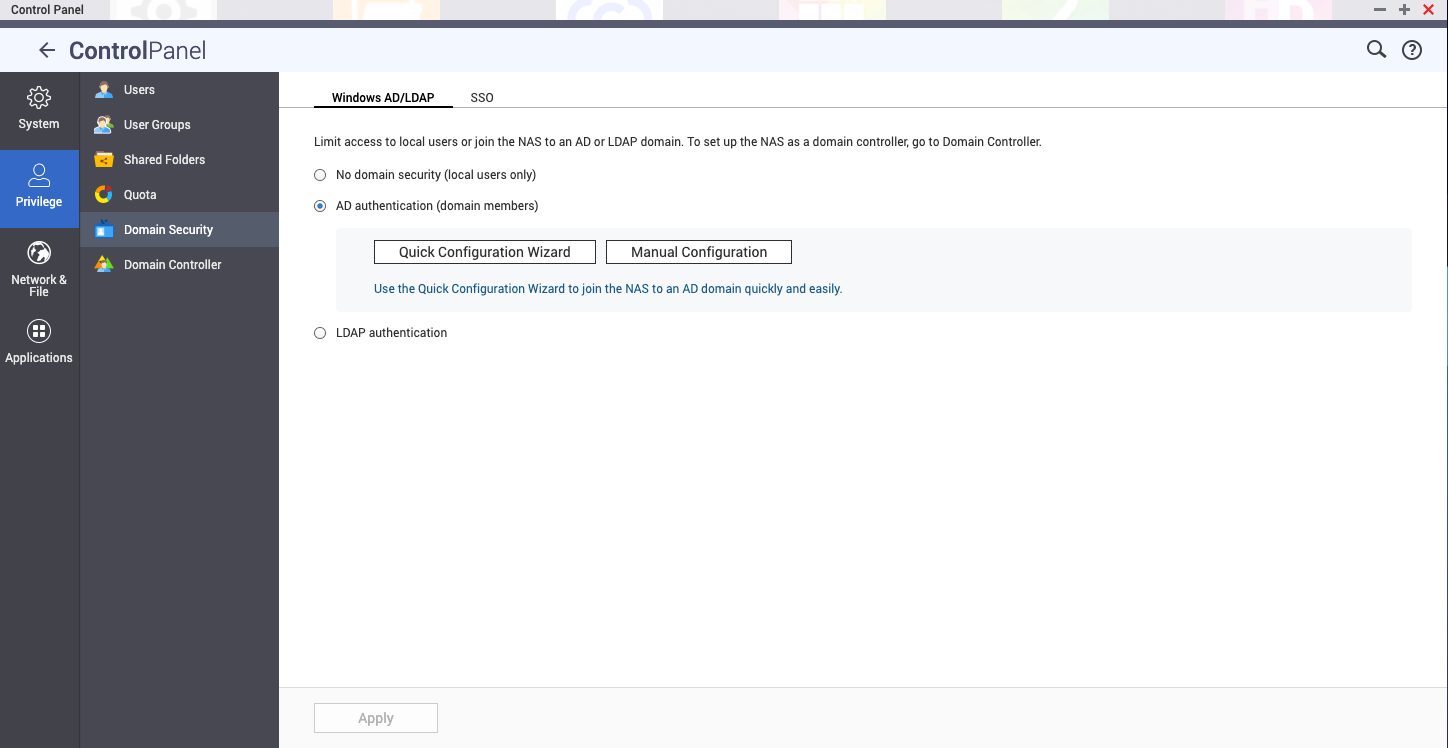Image resolution: width=1448 pixels, height=748 pixels.
Task: Click the Applications label in sidebar
Action: tap(39, 358)
